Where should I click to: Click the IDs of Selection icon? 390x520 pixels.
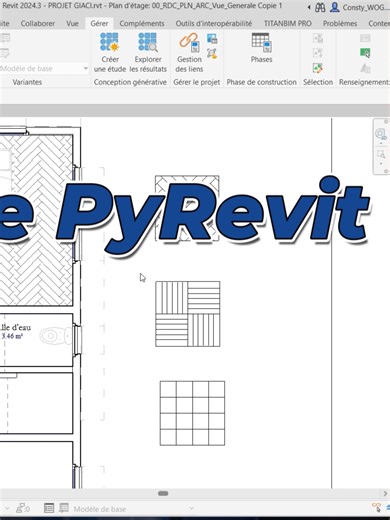pos(365,38)
